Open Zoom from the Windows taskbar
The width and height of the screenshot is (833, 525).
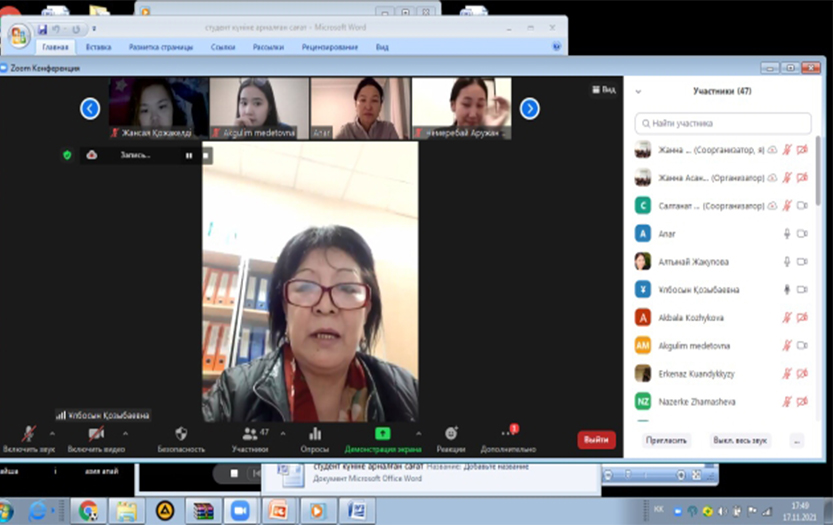[240, 510]
